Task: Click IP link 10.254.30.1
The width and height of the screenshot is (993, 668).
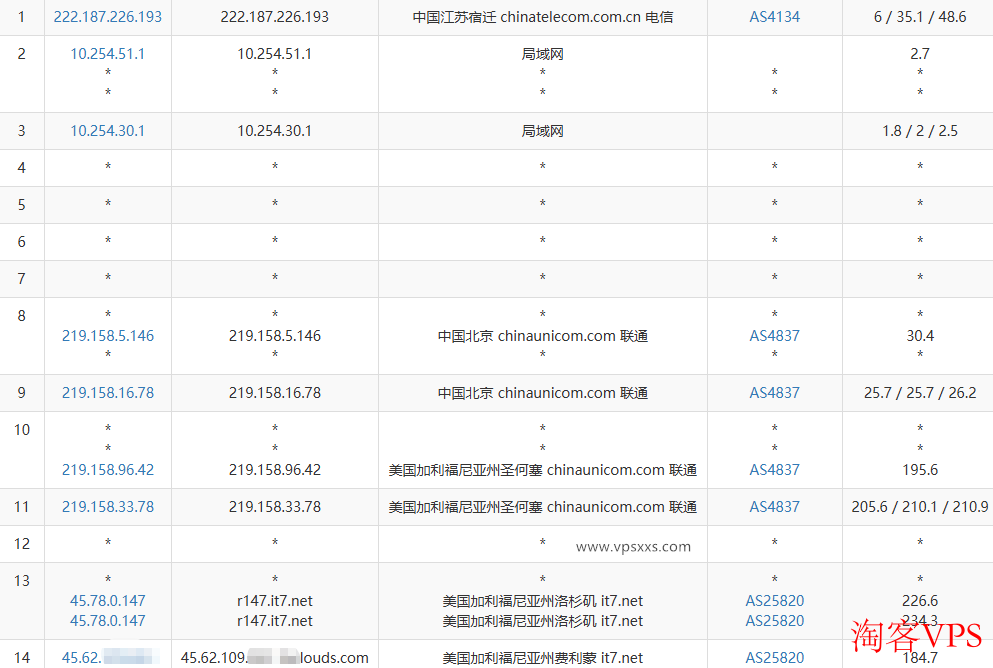Action: tap(108, 131)
